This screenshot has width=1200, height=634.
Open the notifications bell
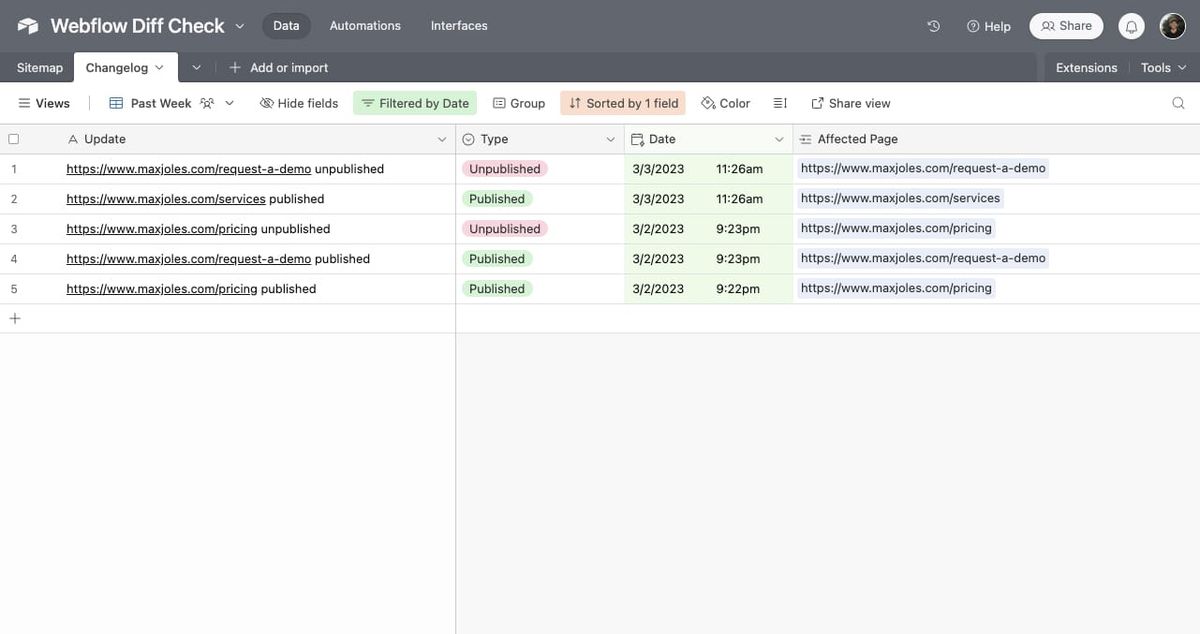tap(1131, 26)
